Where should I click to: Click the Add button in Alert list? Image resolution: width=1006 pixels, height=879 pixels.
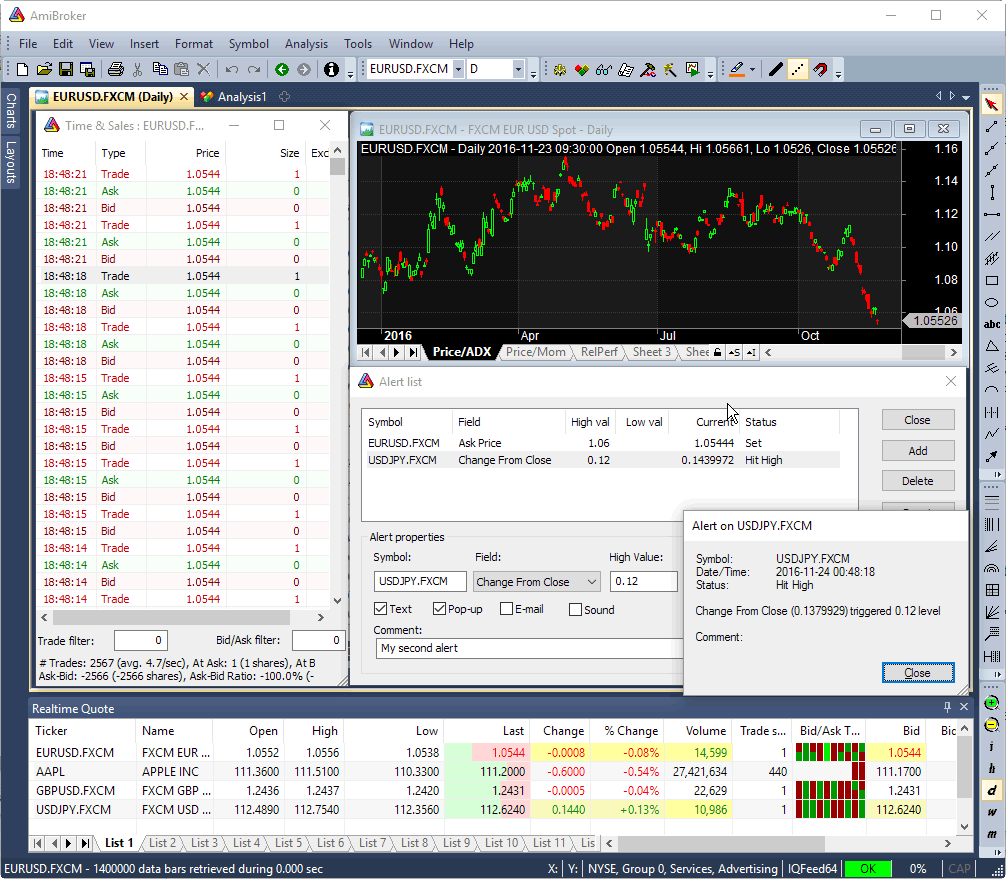[918, 450]
